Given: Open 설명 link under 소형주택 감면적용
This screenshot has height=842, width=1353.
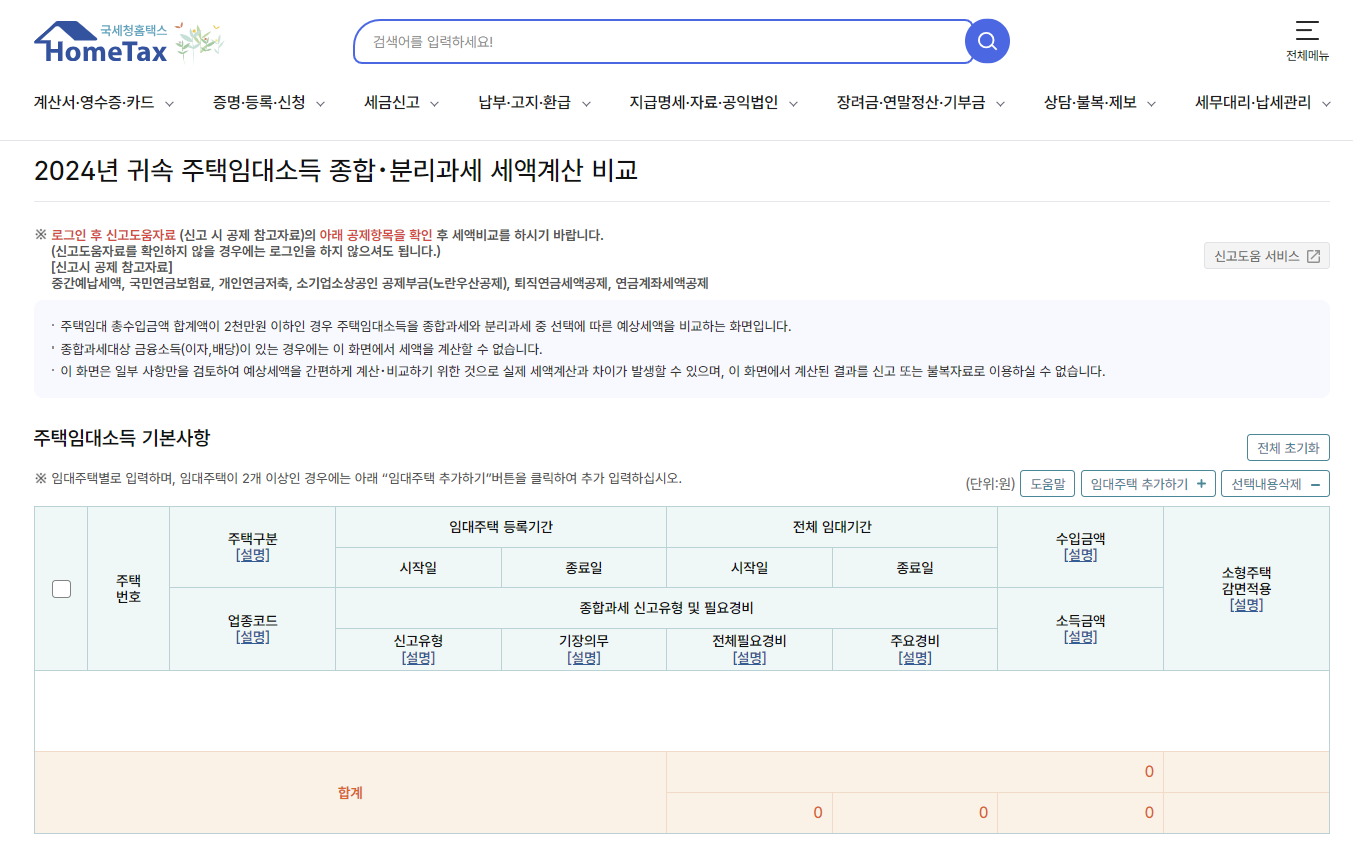Looking at the screenshot, I should pos(1246,605).
